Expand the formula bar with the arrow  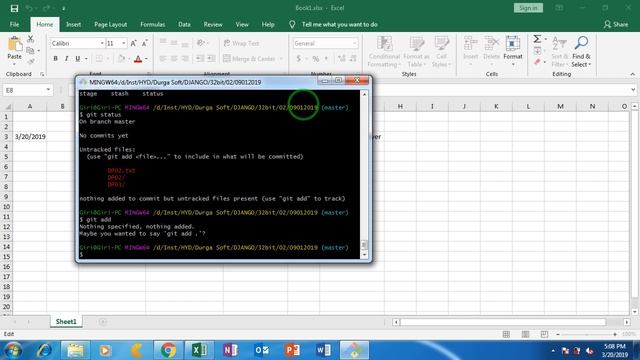tap(633, 90)
